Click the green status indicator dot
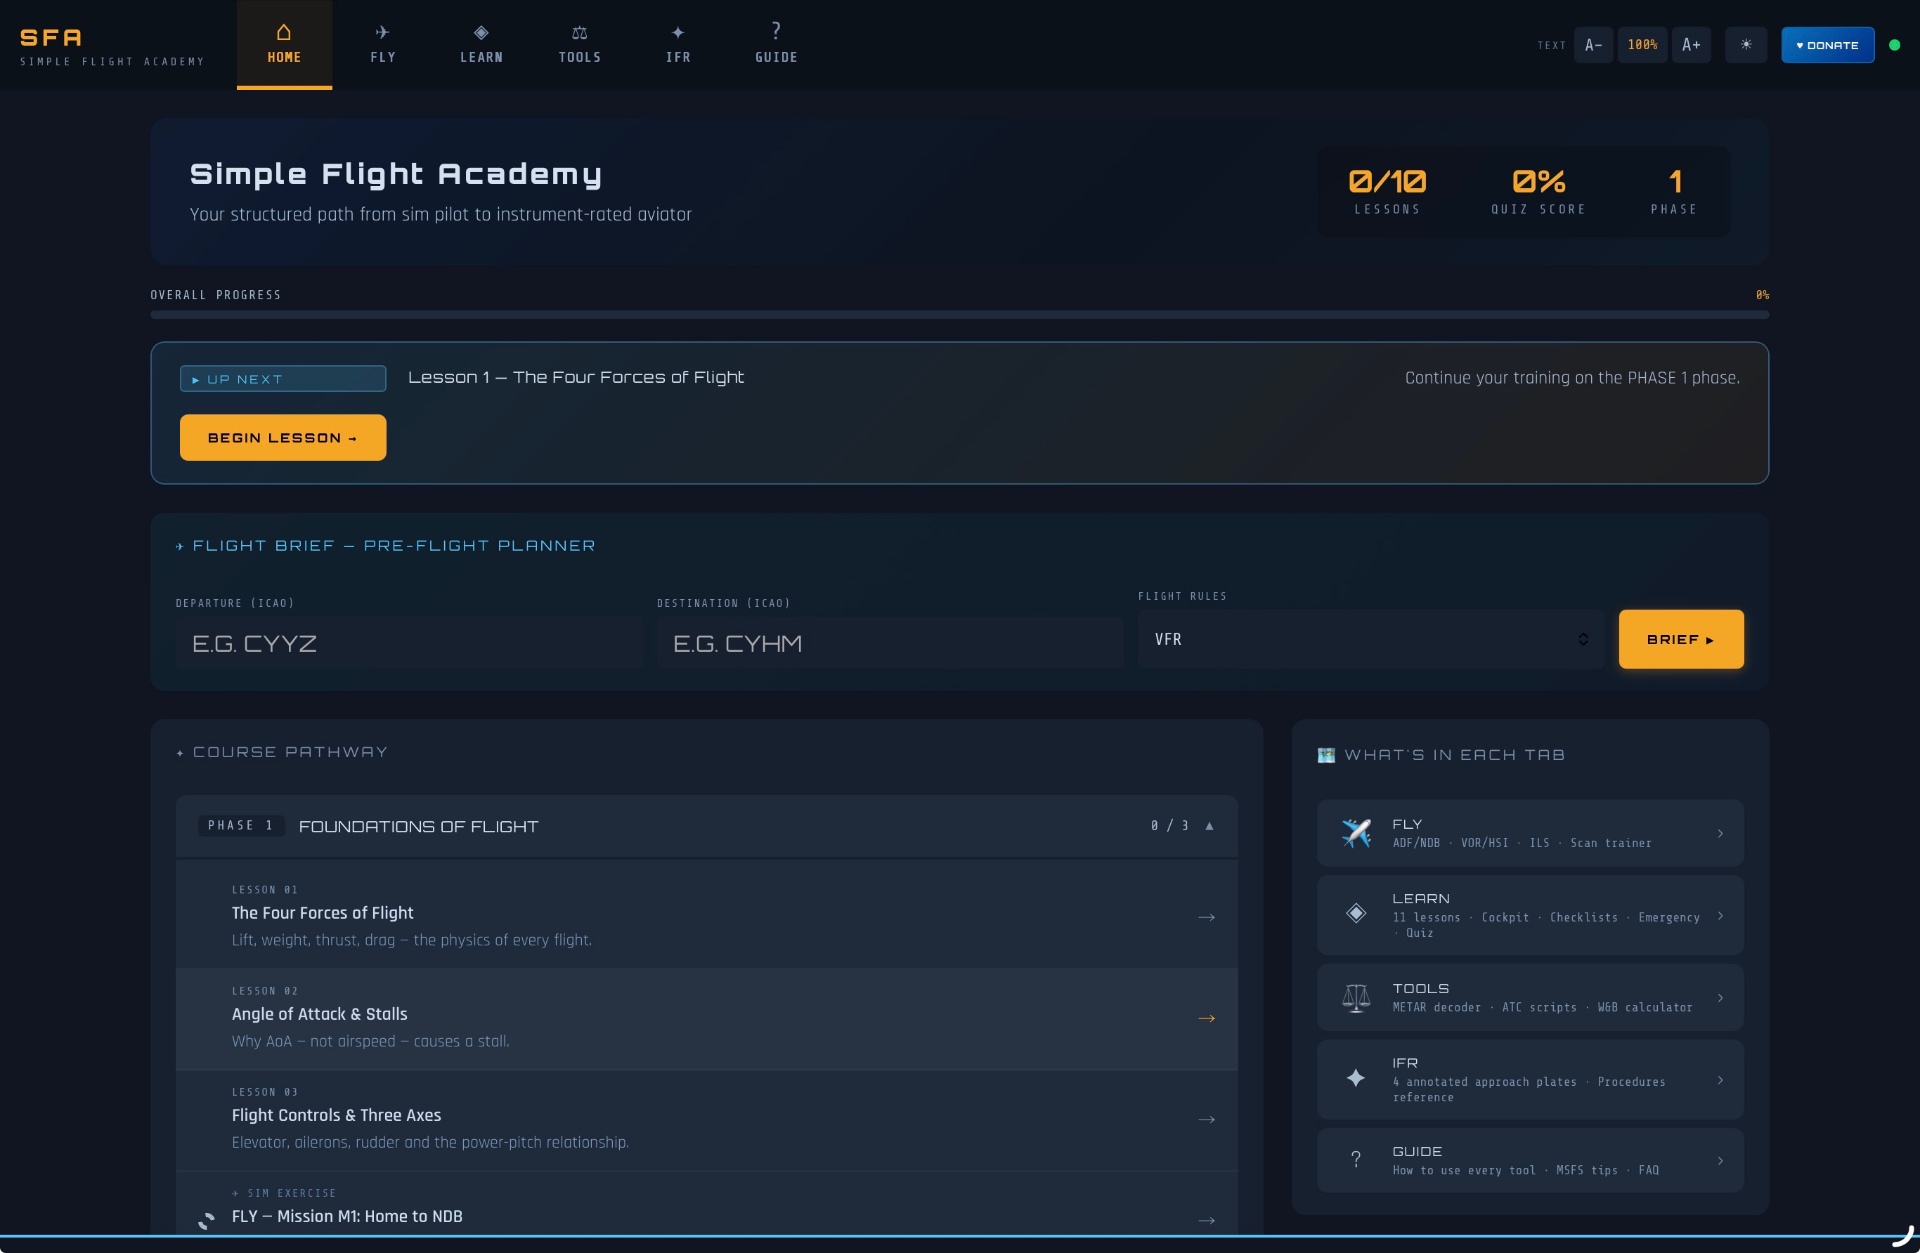The height and width of the screenshot is (1253, 1920). coord(1894,45)
